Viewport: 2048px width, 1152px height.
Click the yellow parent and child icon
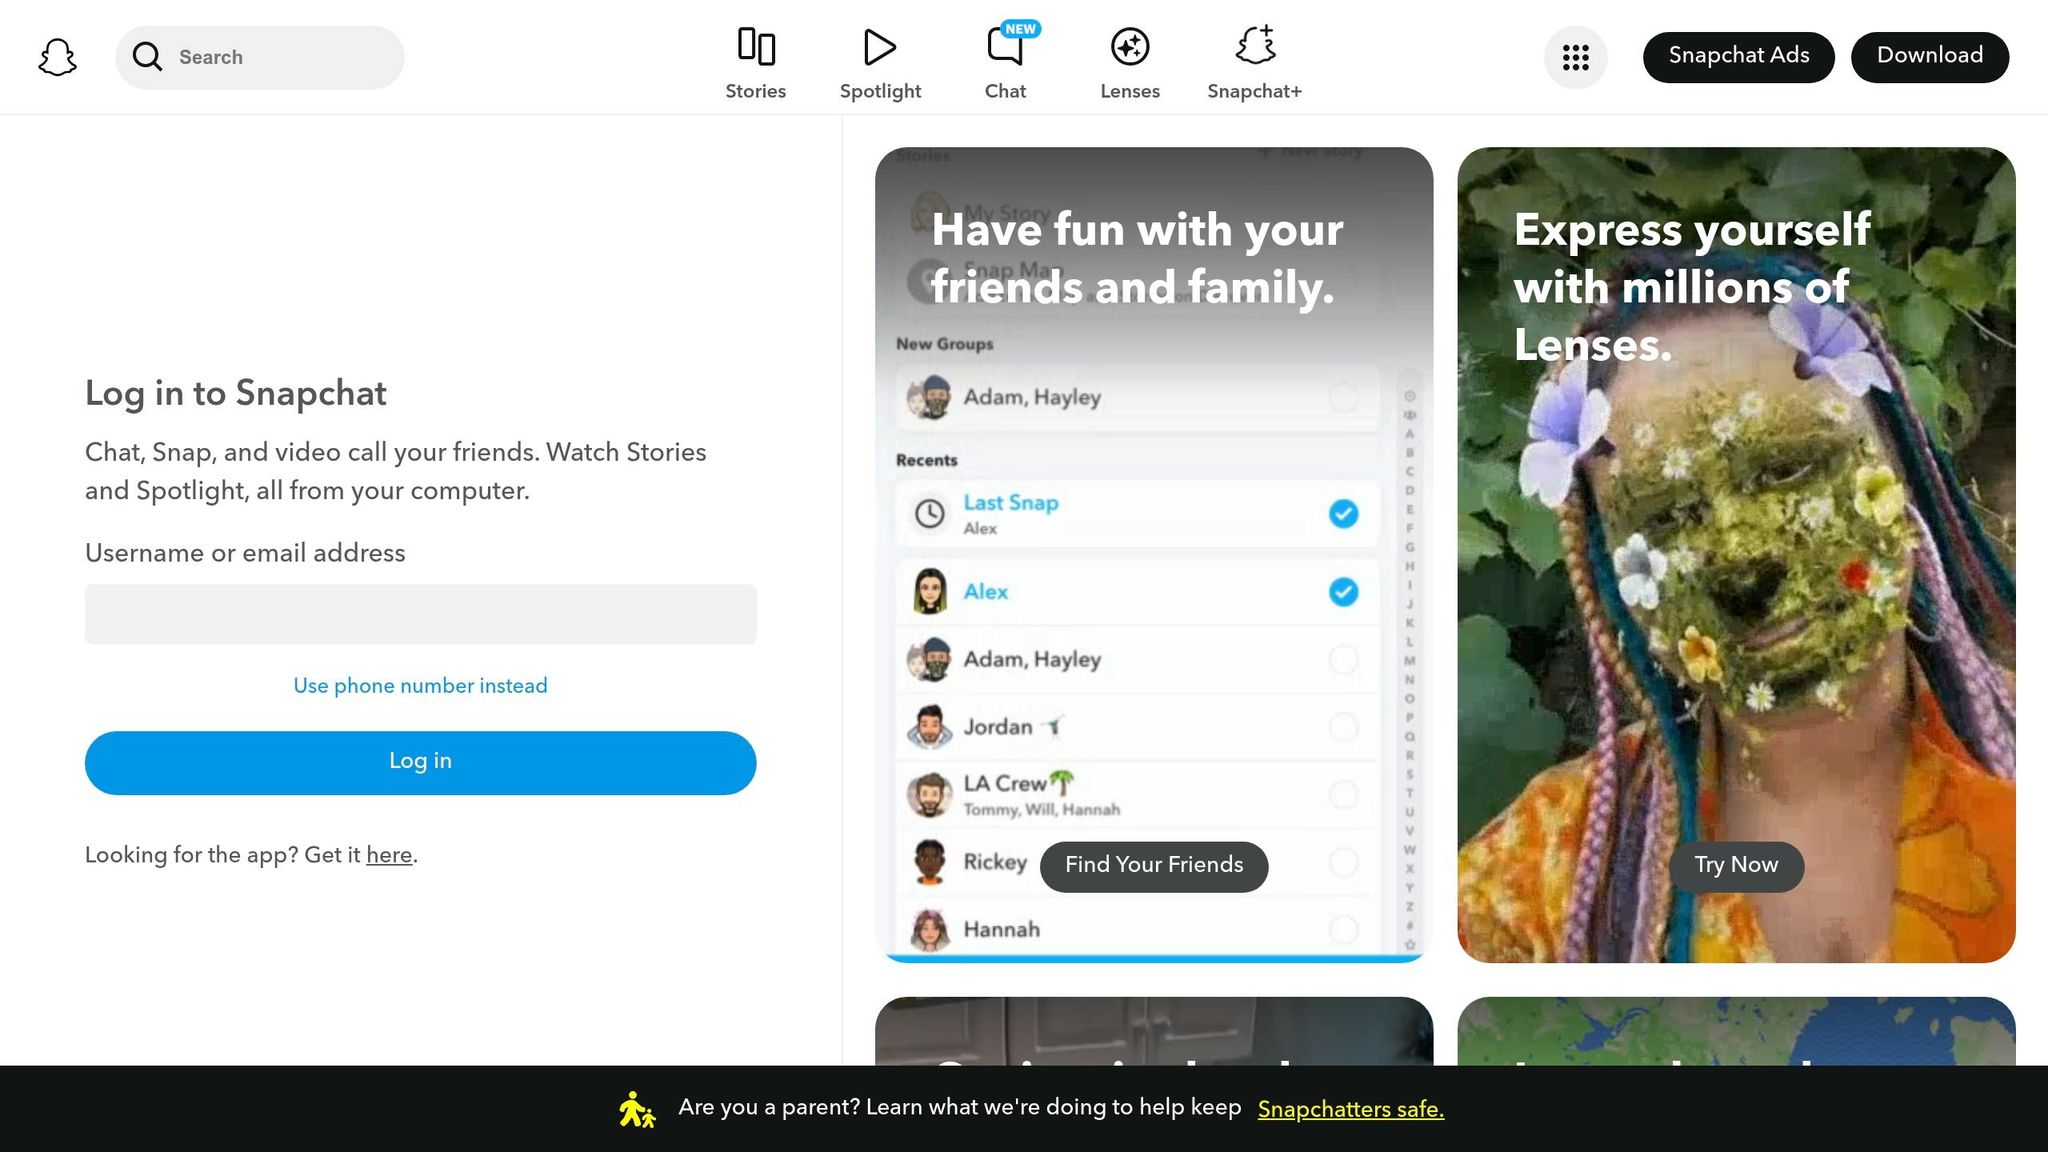tap(637, 1109)
